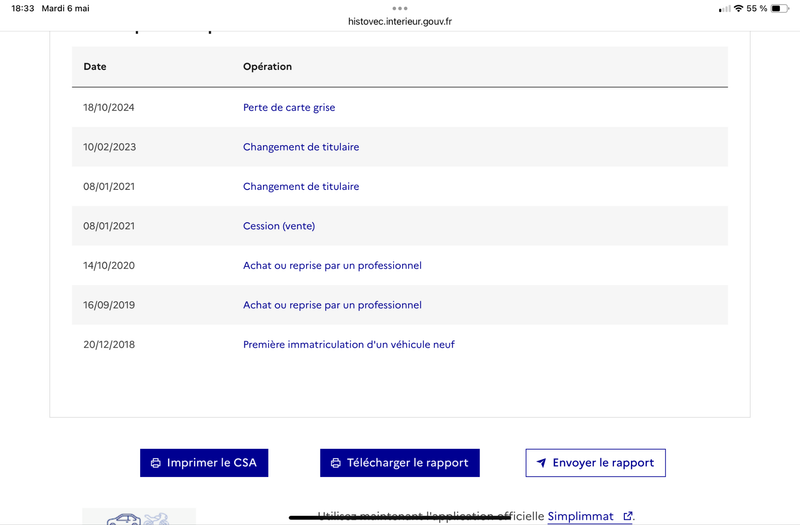Click the Date column header
Image resolution: width=800 pixels, height=525 pixels.
point(95,67)
